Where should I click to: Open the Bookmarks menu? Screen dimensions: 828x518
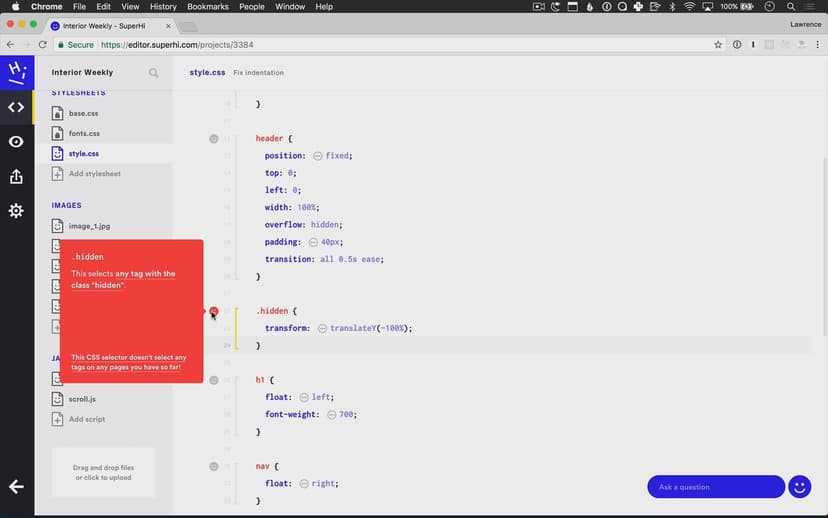pos(207,7)
